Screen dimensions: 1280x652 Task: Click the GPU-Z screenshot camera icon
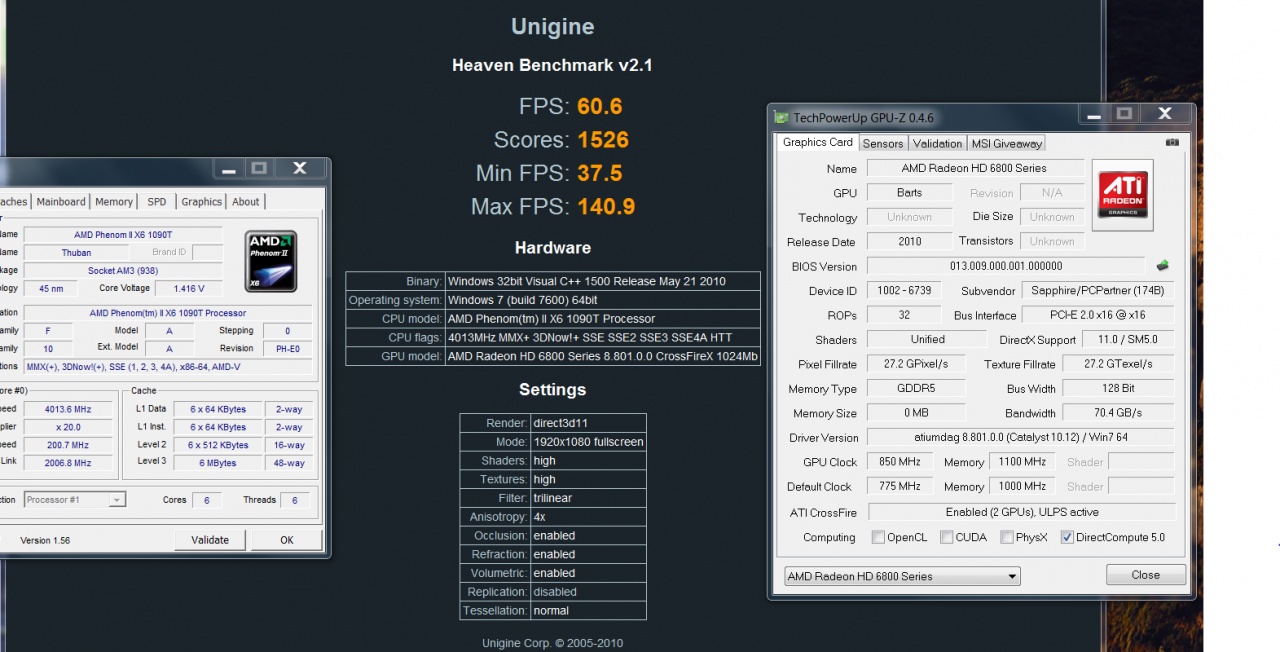[1172, 143]
